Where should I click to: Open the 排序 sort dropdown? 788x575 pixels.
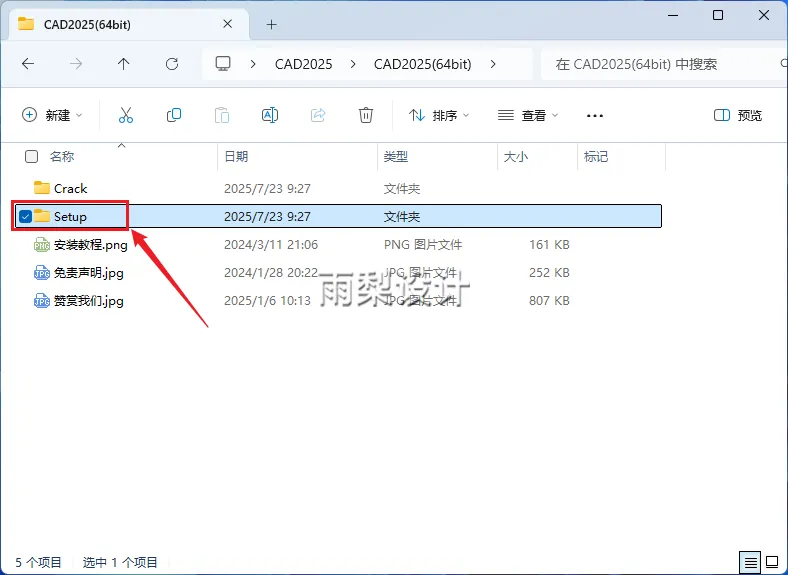pos(439,116)
